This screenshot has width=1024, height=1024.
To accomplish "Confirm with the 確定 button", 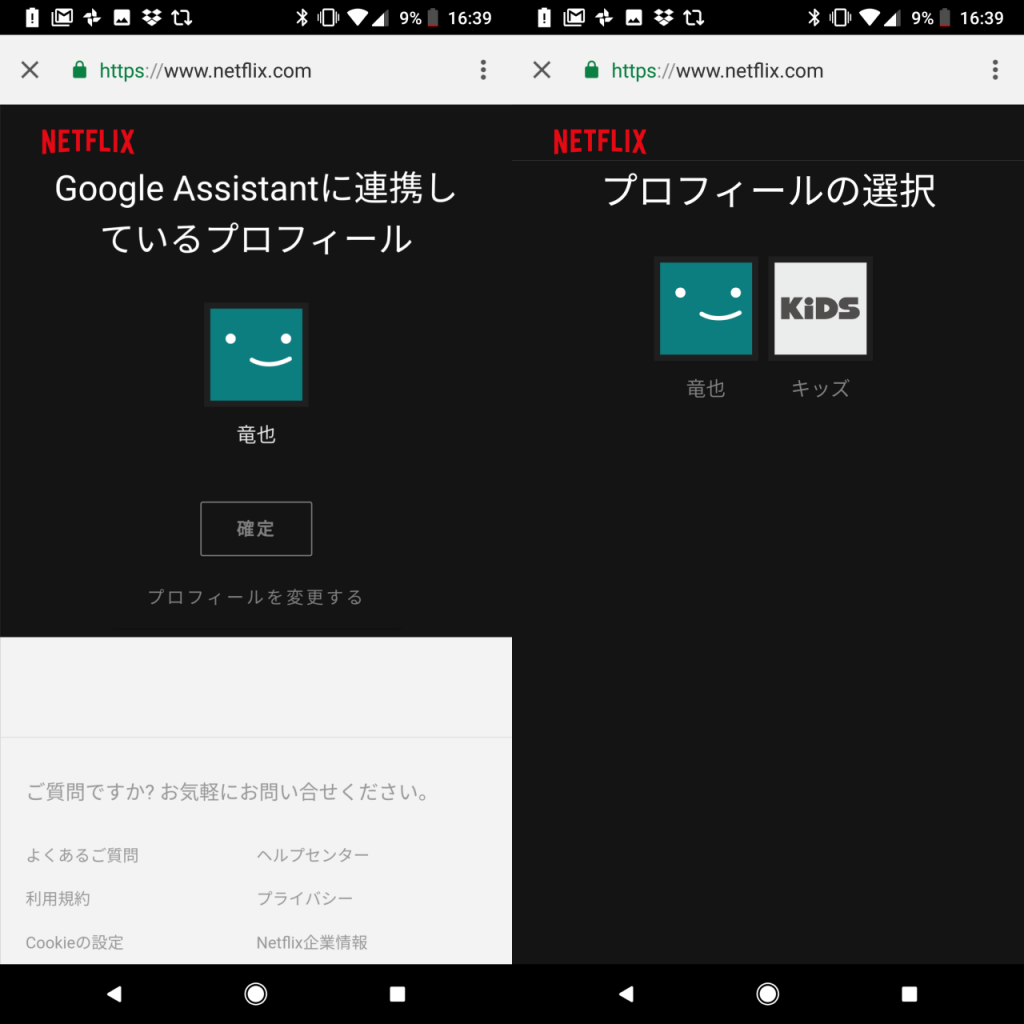I will pyautogui.click(x=256, y=529).
